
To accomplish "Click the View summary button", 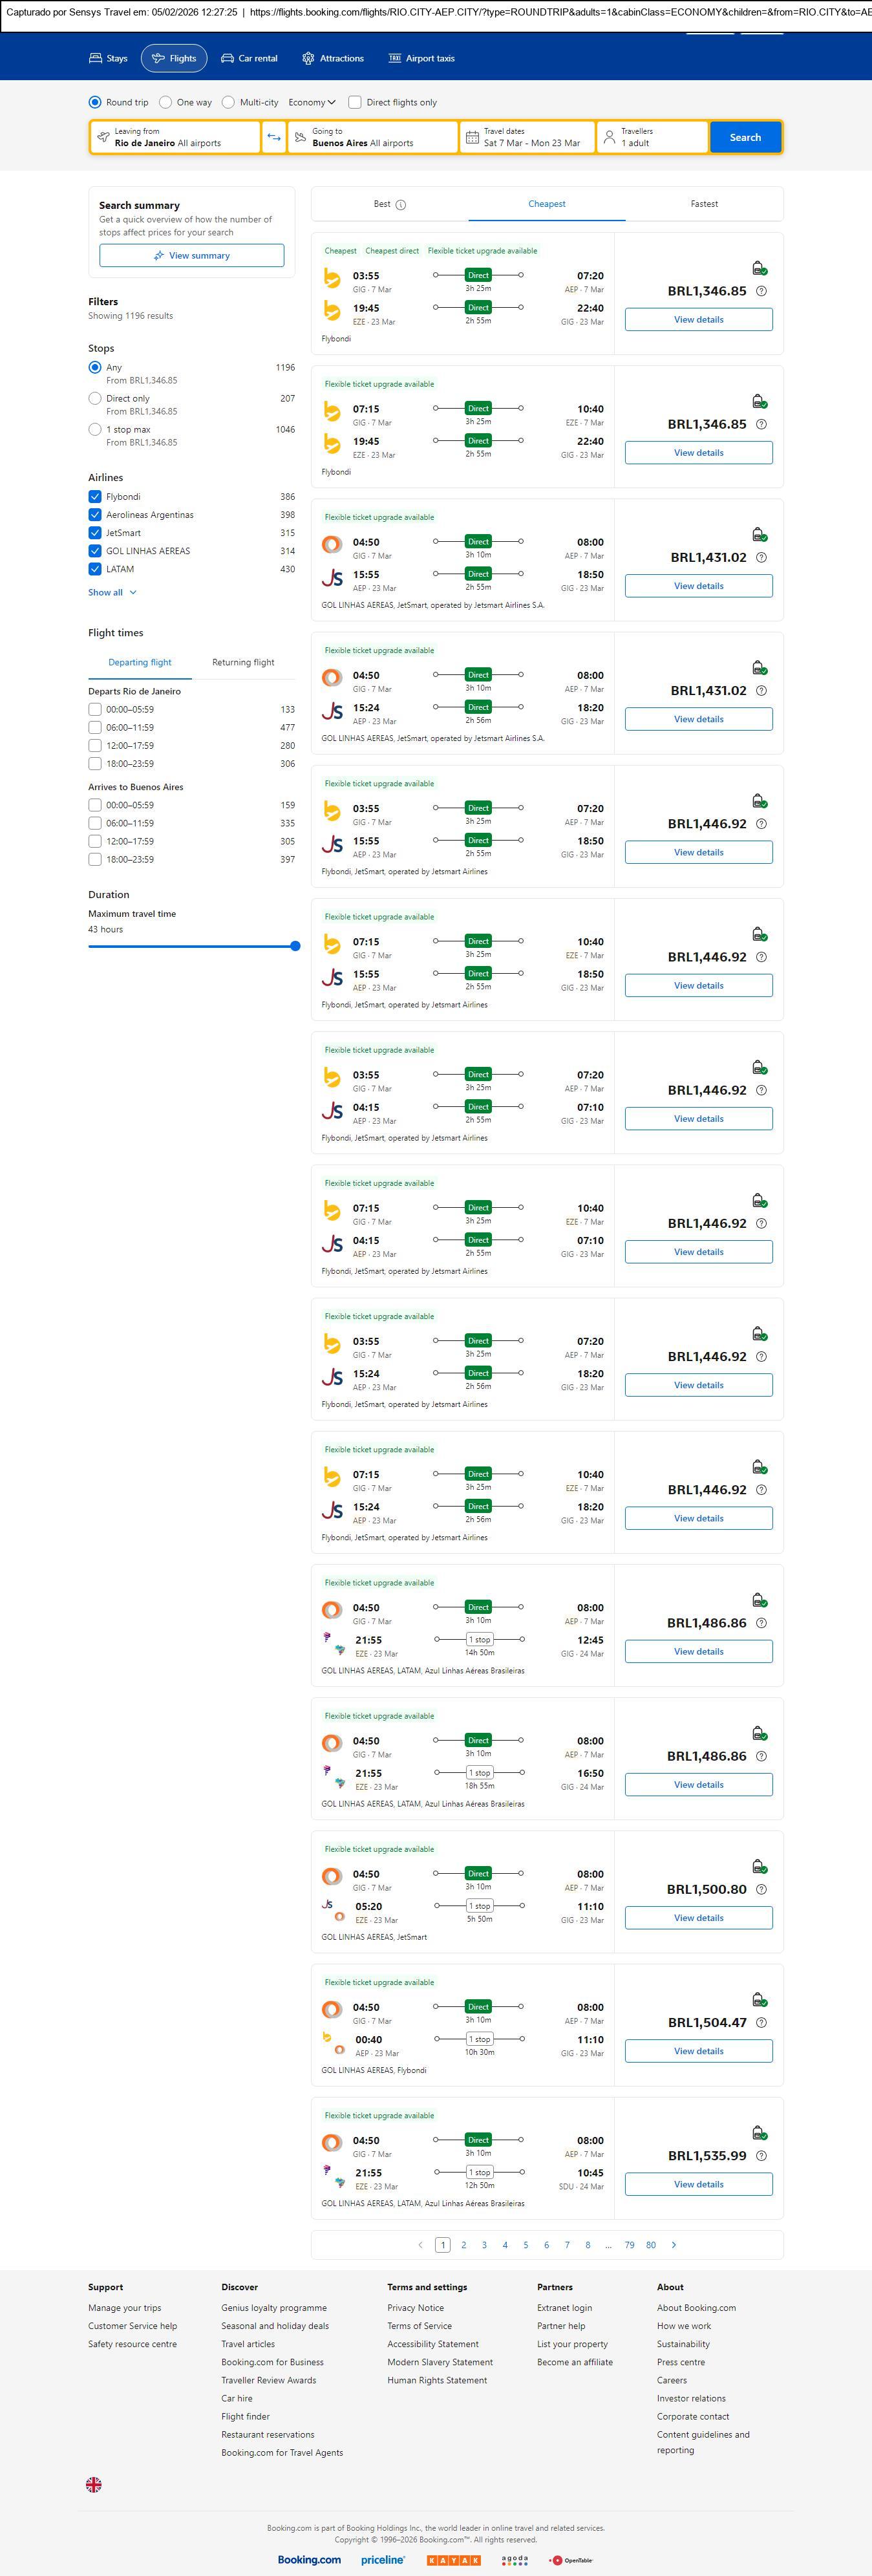I will pyautogui.click(x=191, y=256).
